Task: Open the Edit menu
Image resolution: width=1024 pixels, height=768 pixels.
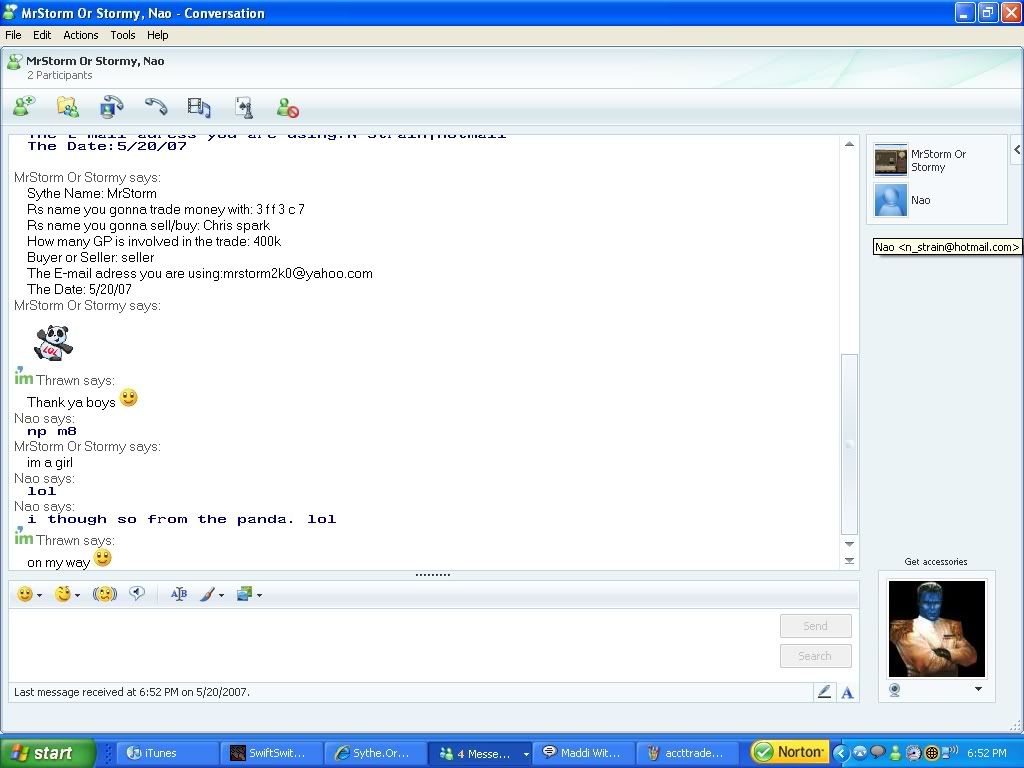Action: [42, 35]
